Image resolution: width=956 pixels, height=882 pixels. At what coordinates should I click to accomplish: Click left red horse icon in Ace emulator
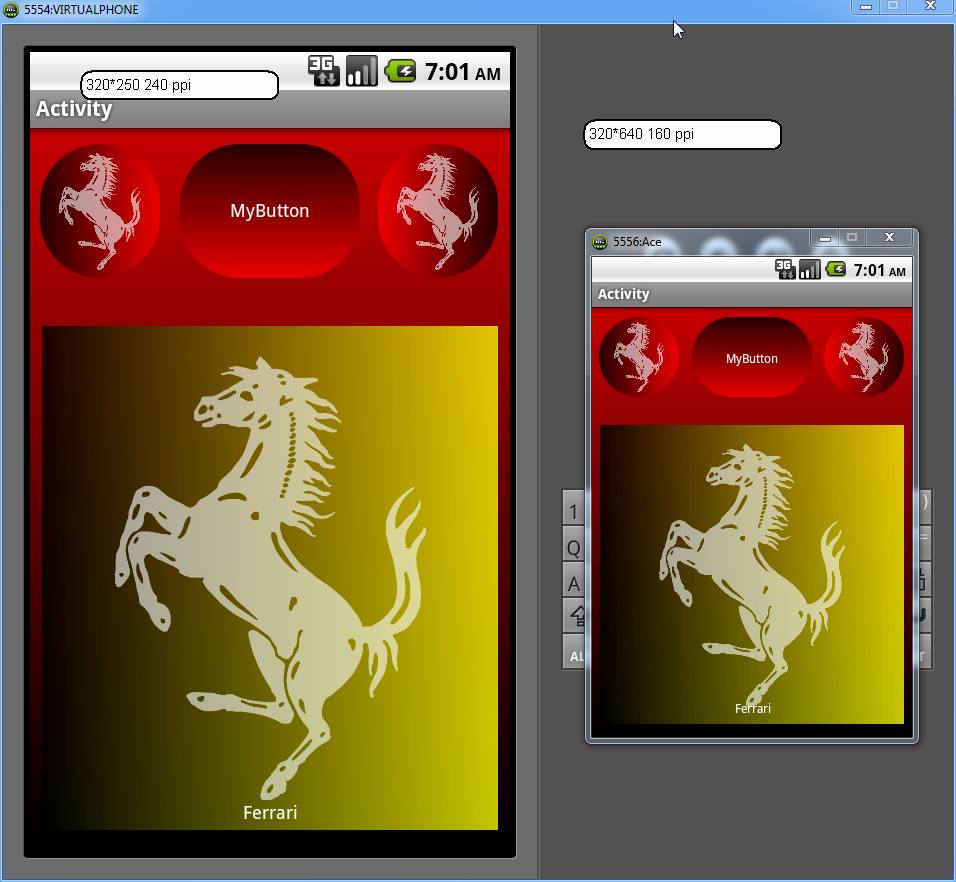tap(638, 357)
